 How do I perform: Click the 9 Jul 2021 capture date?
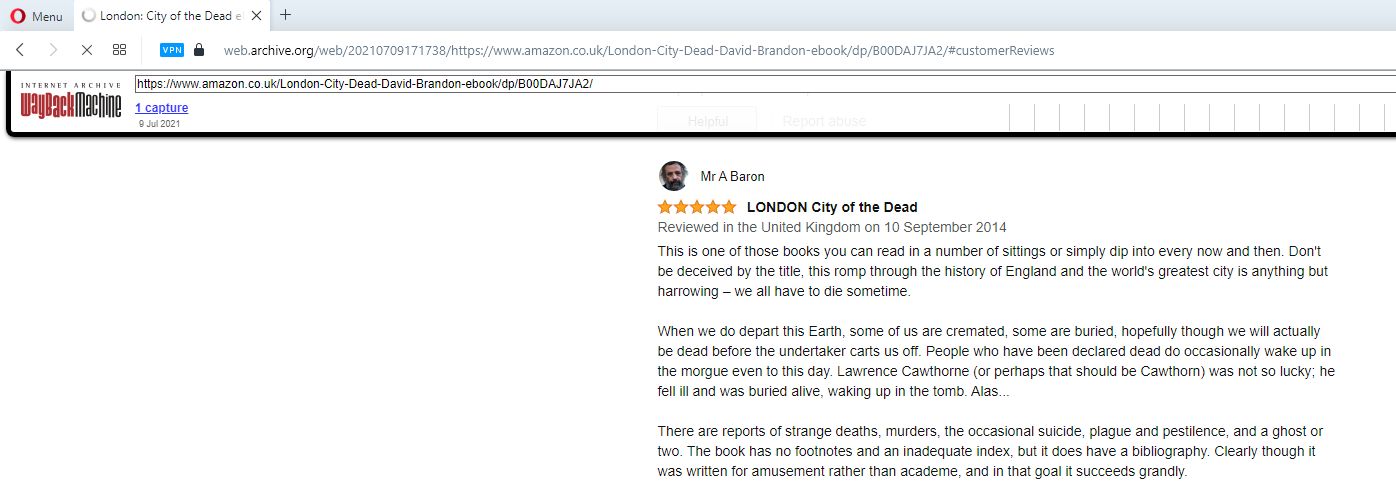(159, 124)
